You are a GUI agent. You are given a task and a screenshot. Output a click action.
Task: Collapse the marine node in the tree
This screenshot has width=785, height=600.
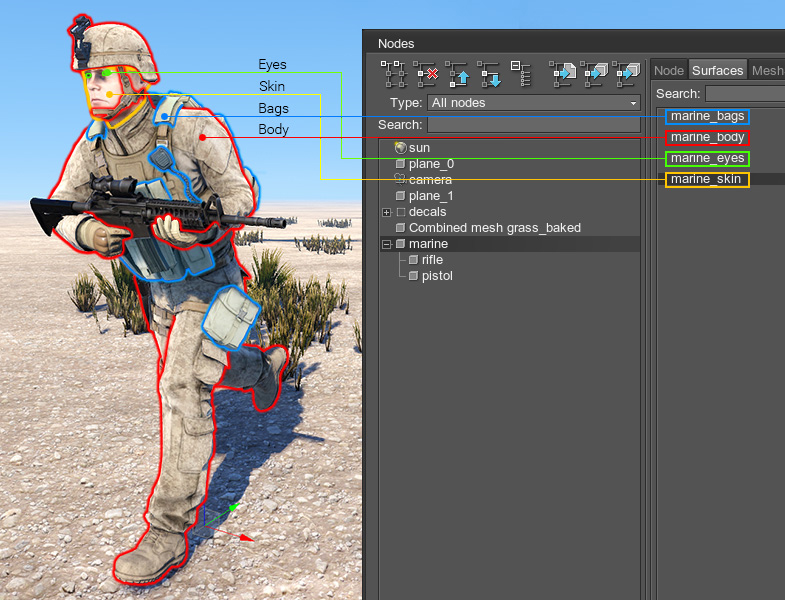(x=387, y=244)
